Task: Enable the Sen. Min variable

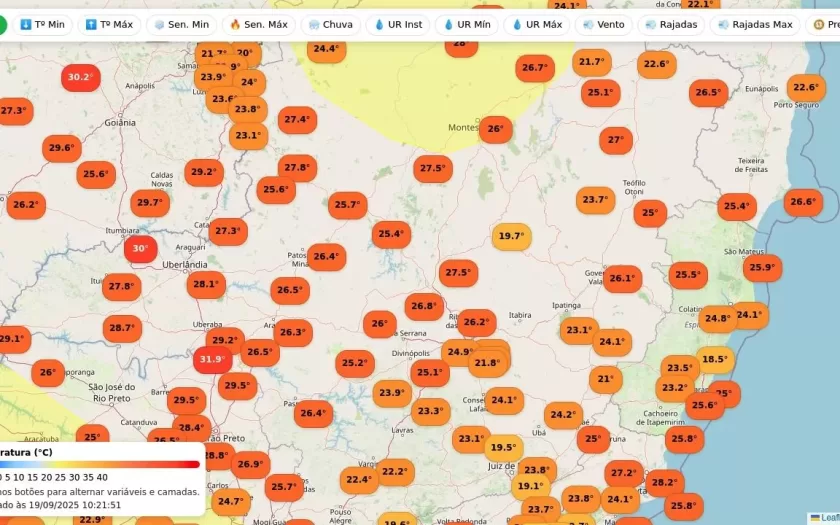Action: (181, 24)
